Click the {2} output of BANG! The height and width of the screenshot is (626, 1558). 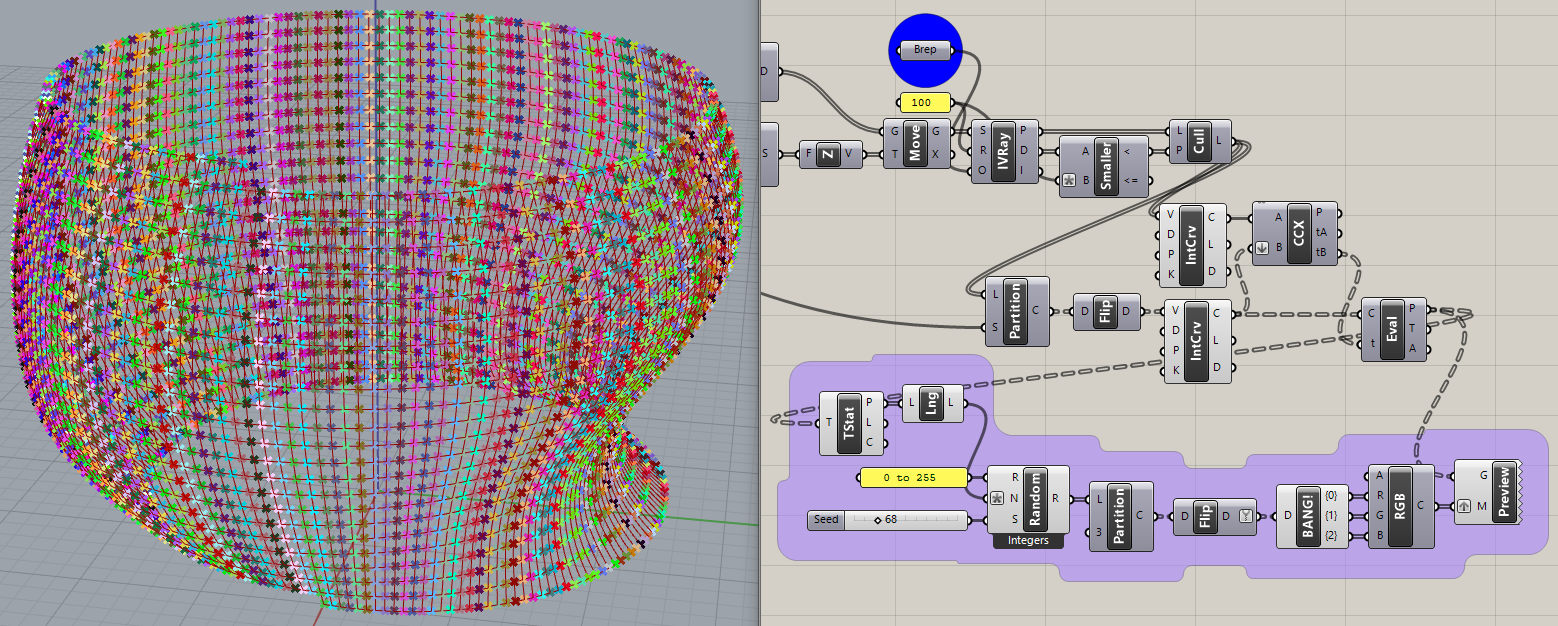(1331, 536)
